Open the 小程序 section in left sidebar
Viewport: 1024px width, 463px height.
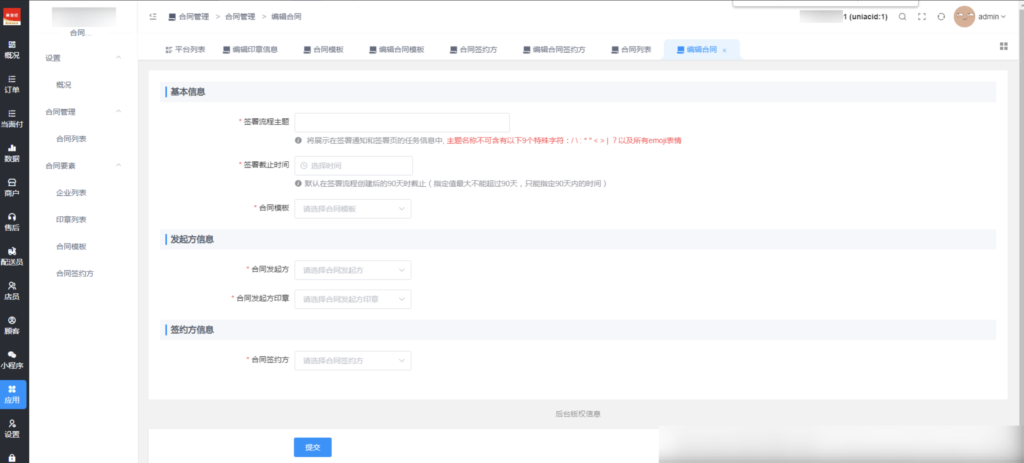pos(12,359)
